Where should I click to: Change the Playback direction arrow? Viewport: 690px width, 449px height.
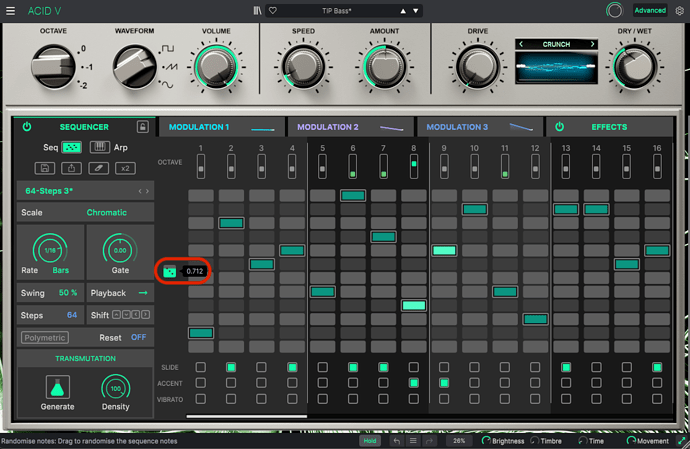(143, 293)
